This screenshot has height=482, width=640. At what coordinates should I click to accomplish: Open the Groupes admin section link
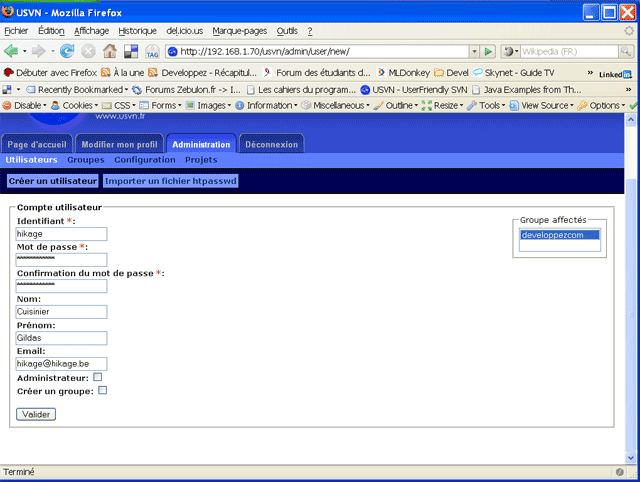pyautogui.click(x=86, y=160)
